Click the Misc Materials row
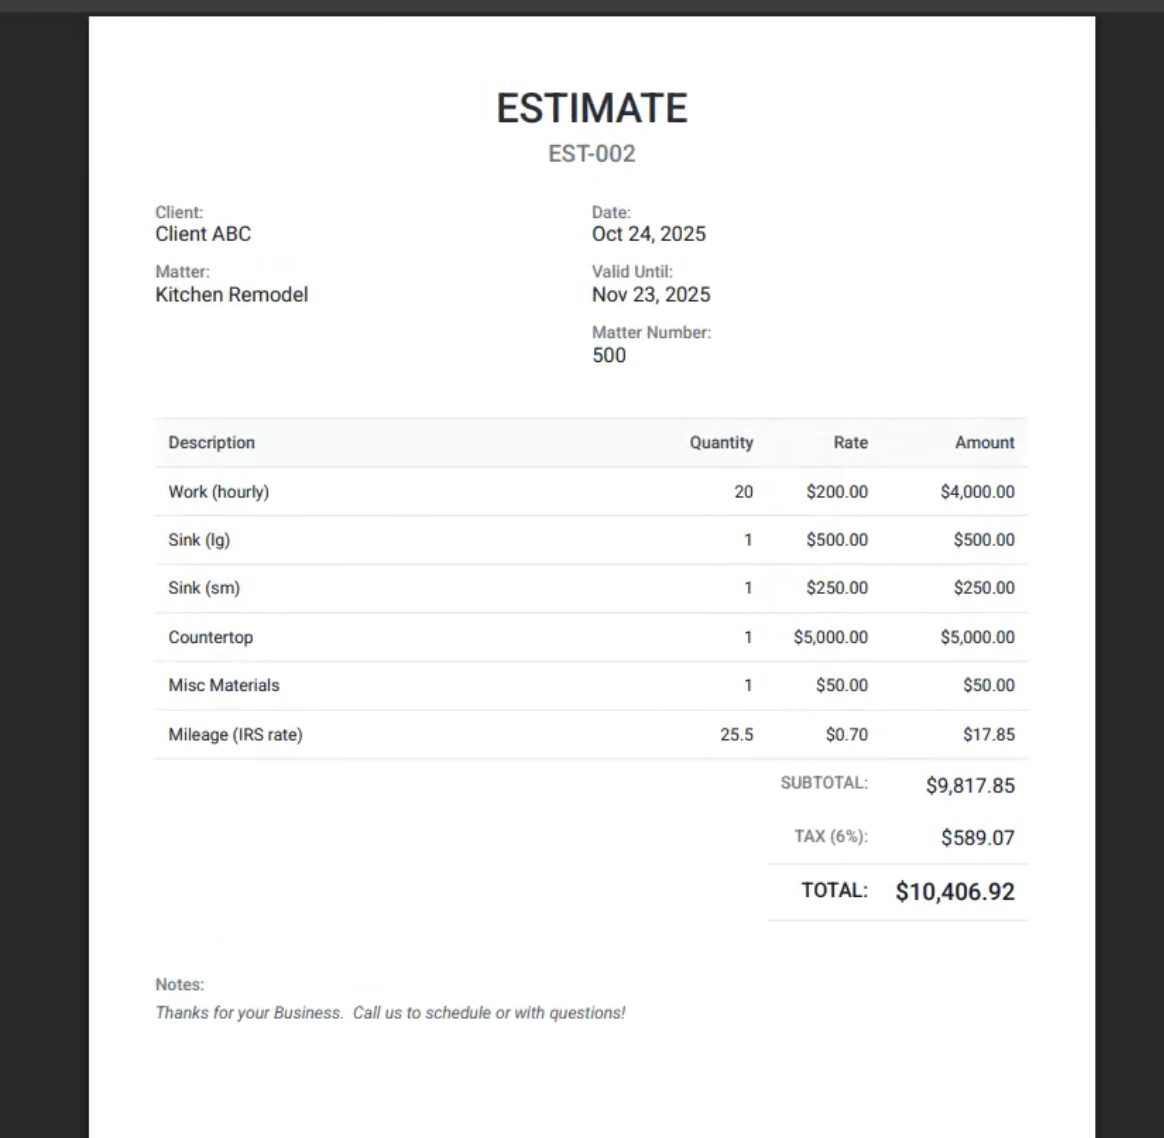 click(222, 685)
